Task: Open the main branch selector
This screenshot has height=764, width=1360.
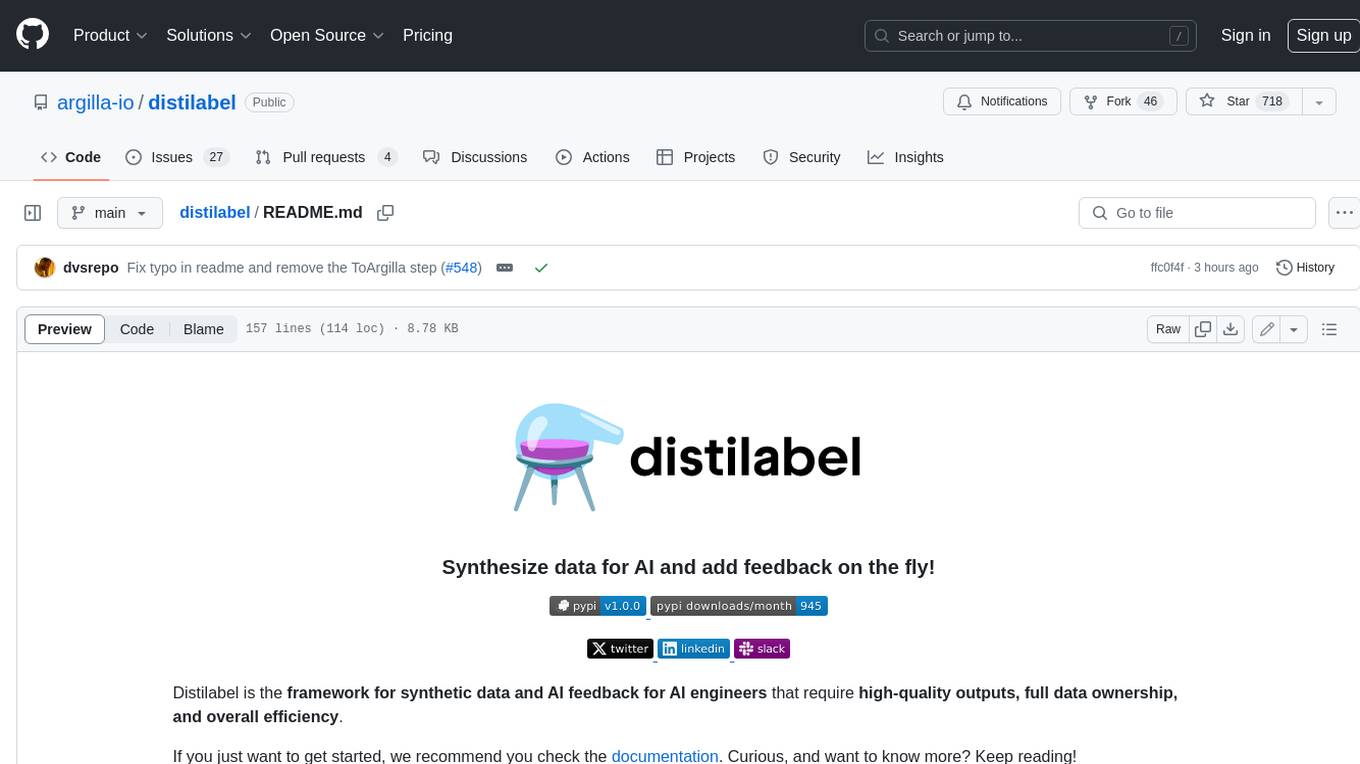Action: tap(109, 213)
